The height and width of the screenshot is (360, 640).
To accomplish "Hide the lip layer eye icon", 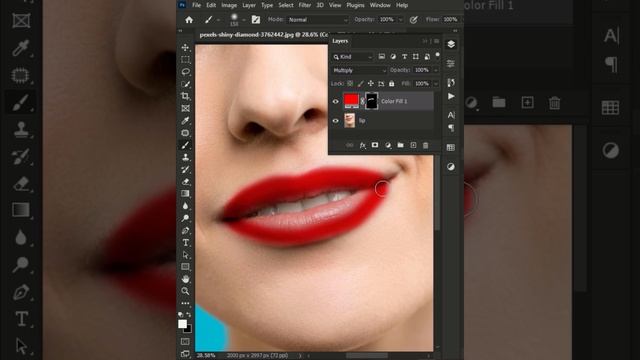I will tap(336, 120).
